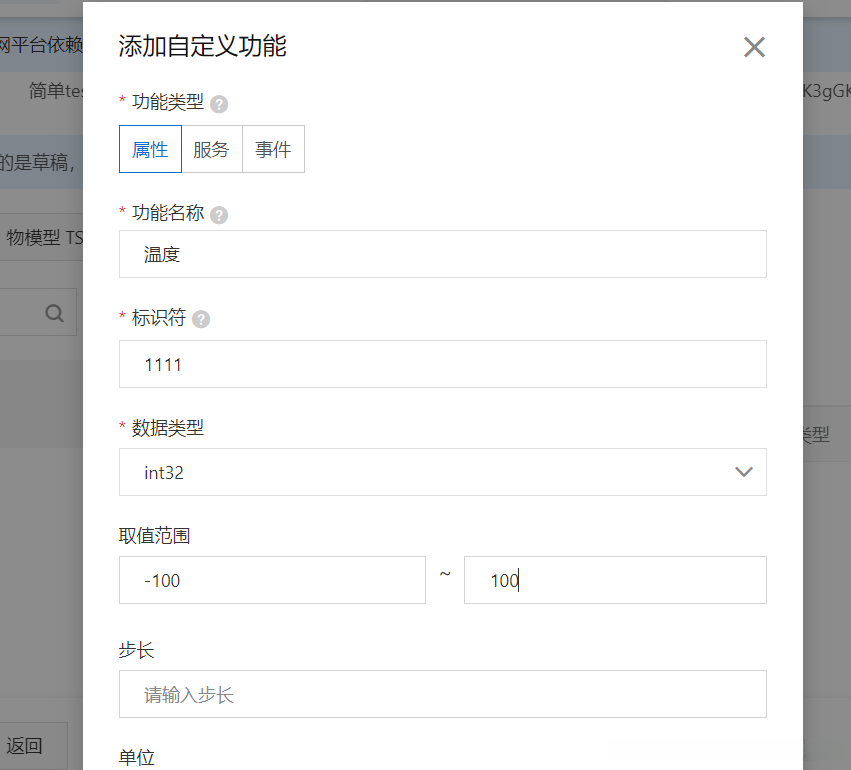
Task: Focus the 标识符 input showing 1111
Action: (x=442, y=364)
